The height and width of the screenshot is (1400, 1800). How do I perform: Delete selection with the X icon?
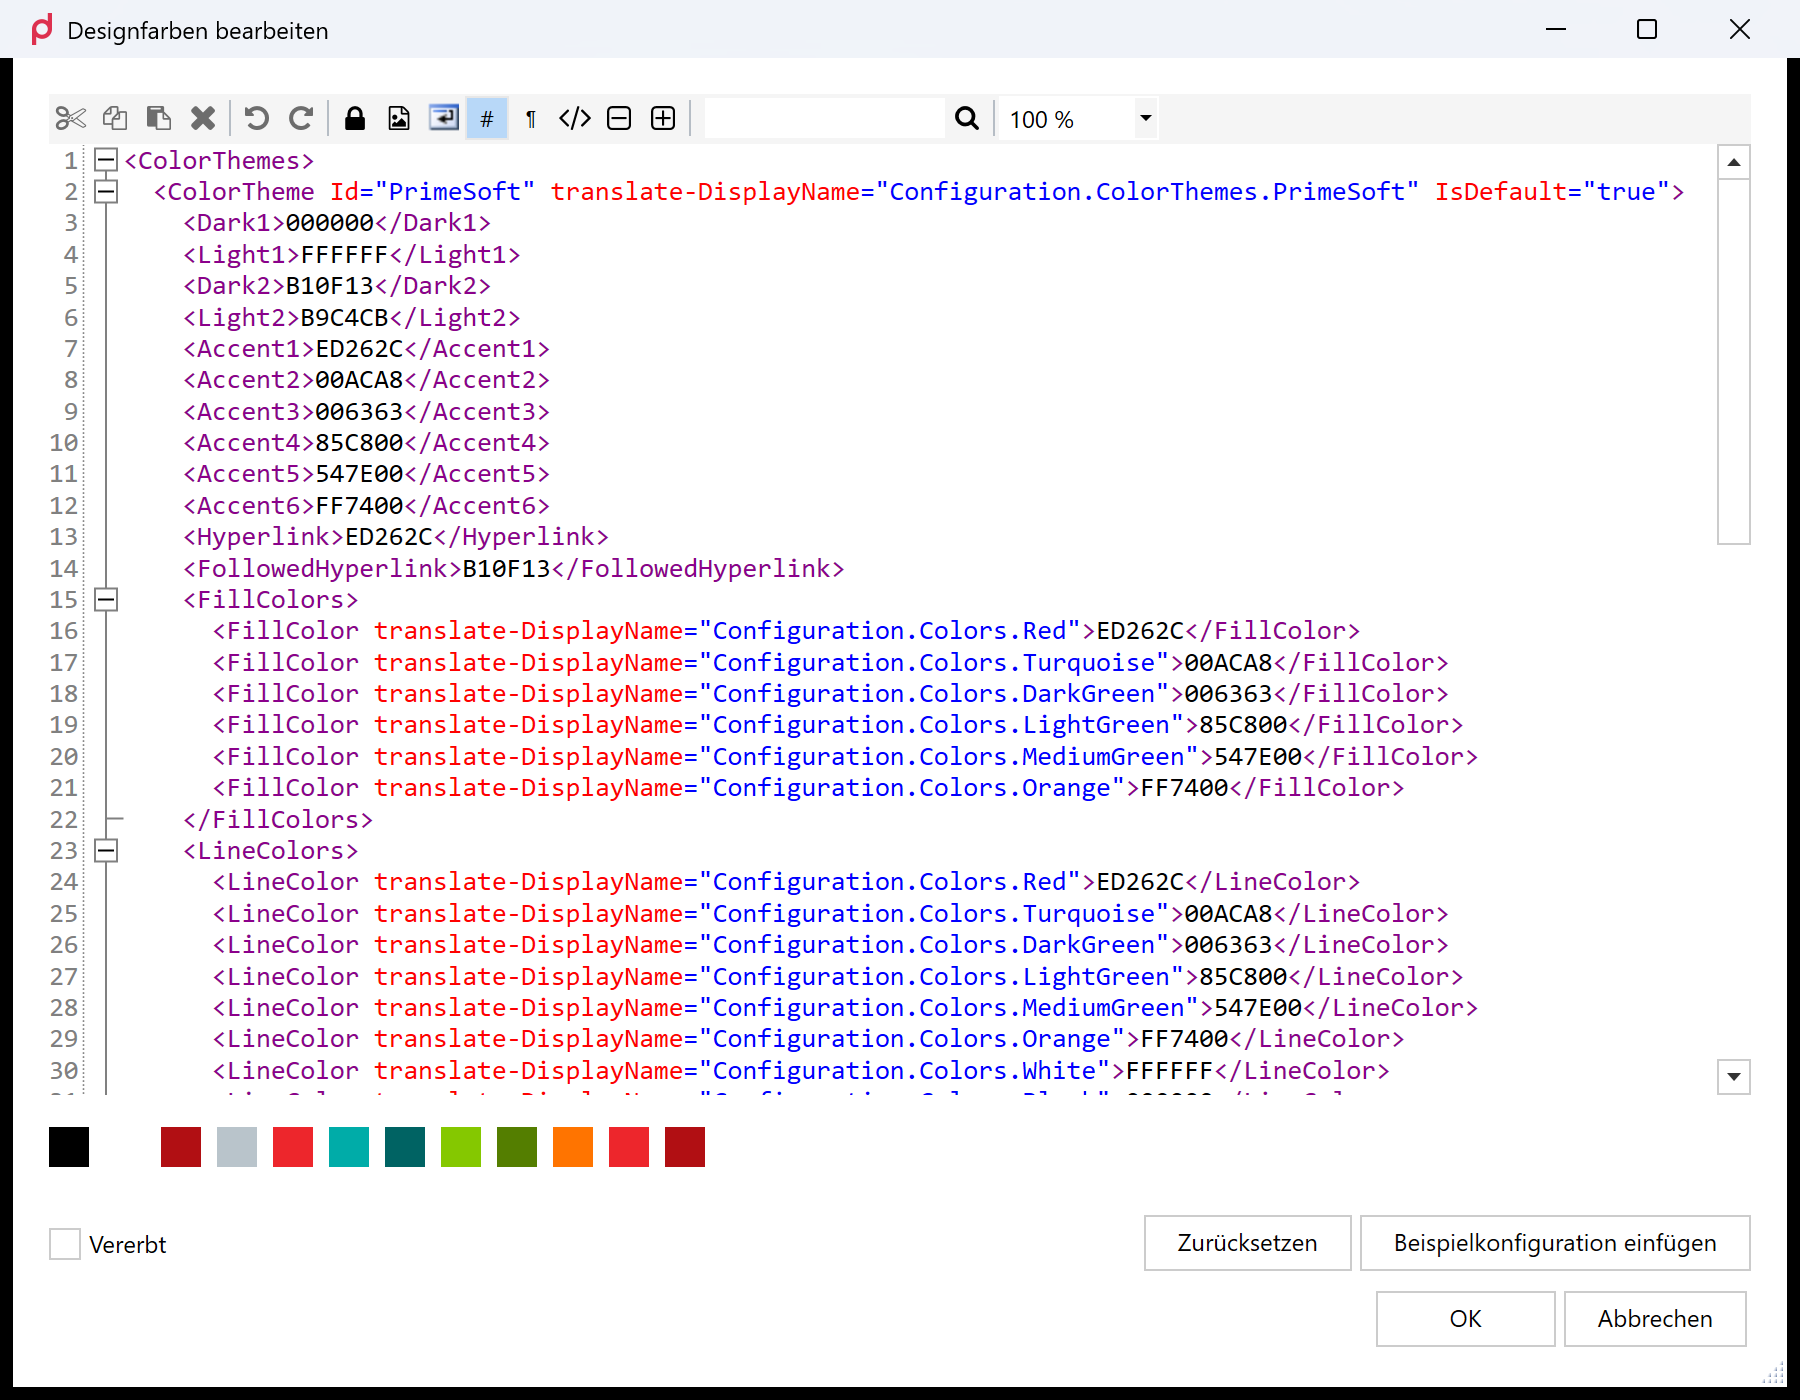coord(203,119)
